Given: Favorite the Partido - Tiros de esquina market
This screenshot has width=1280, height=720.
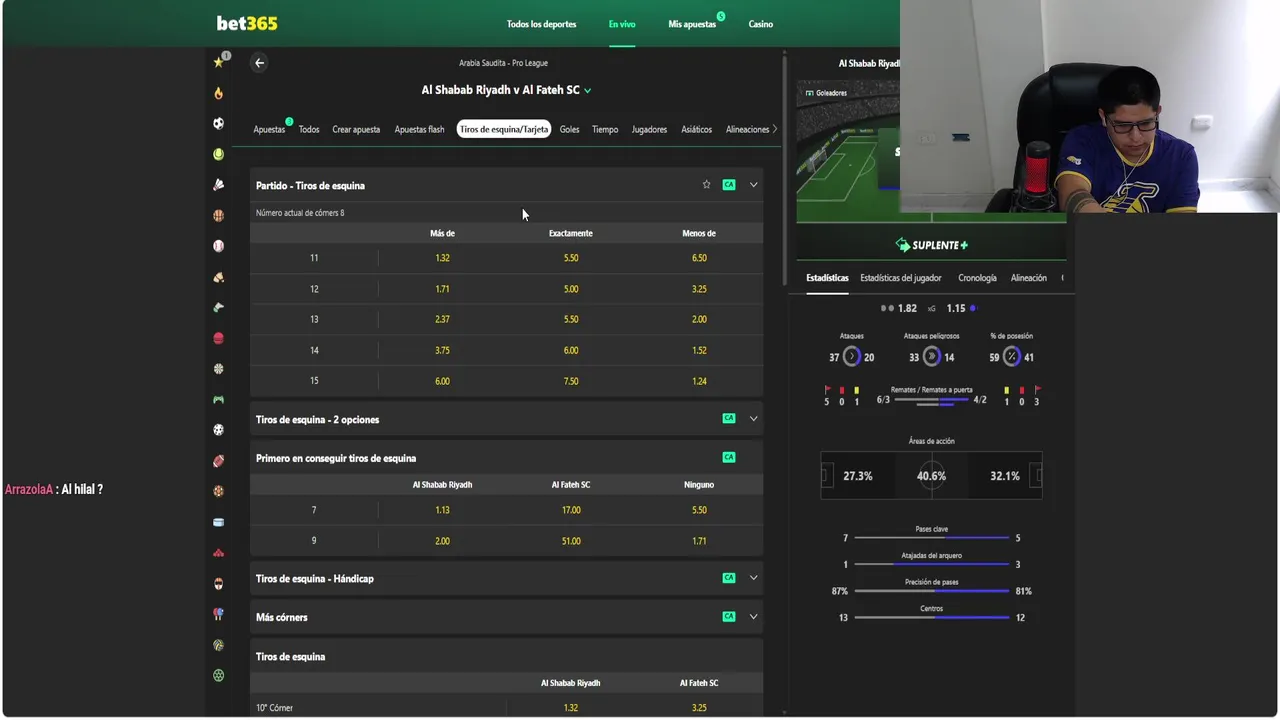Looking at the screenshot, I should coord(706,185).
